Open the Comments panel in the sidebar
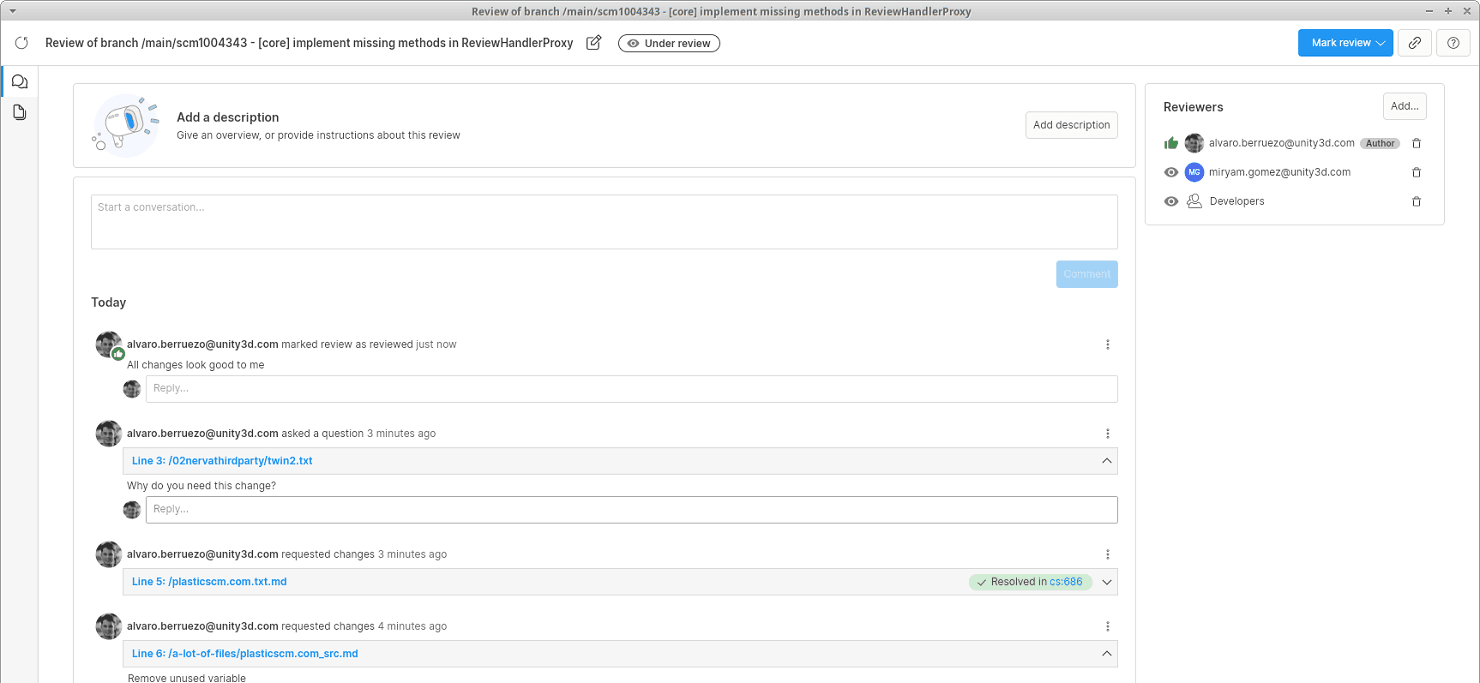 pos(19,81)
